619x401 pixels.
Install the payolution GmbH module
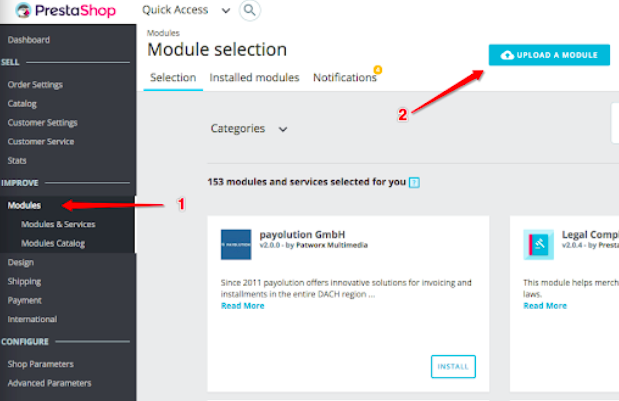point(453,367)
